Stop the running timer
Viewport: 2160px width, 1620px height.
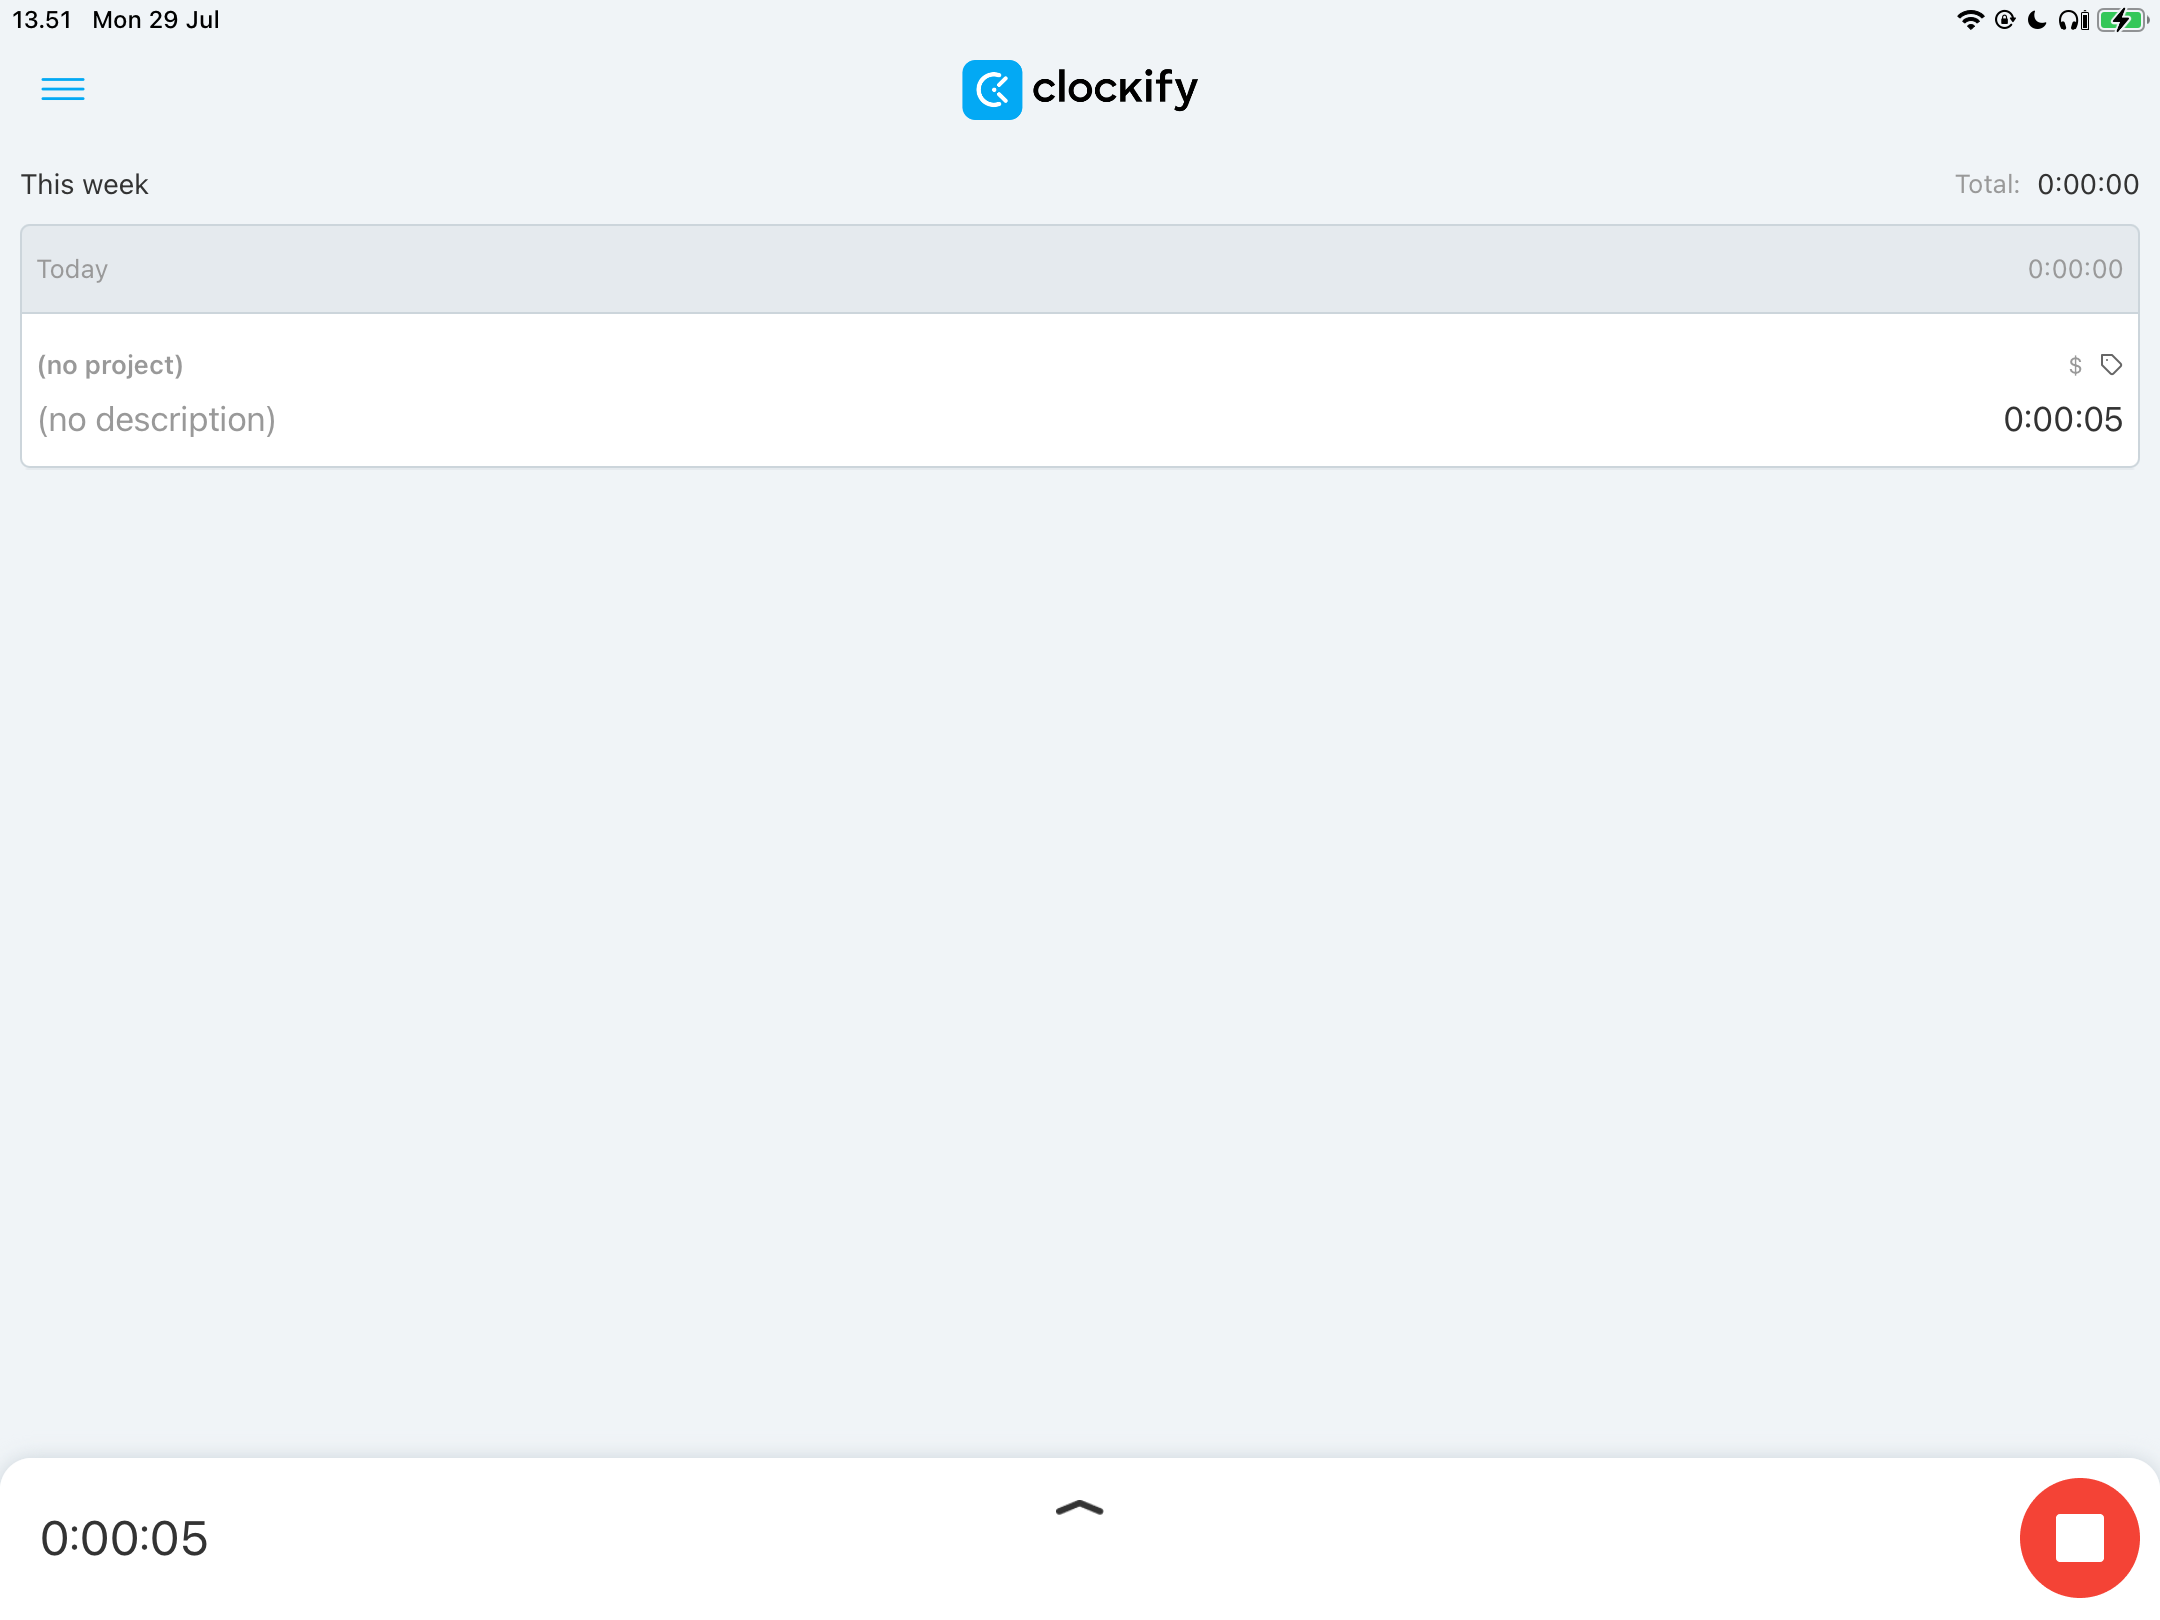pyautogui.click(x=2080, y=1538)
